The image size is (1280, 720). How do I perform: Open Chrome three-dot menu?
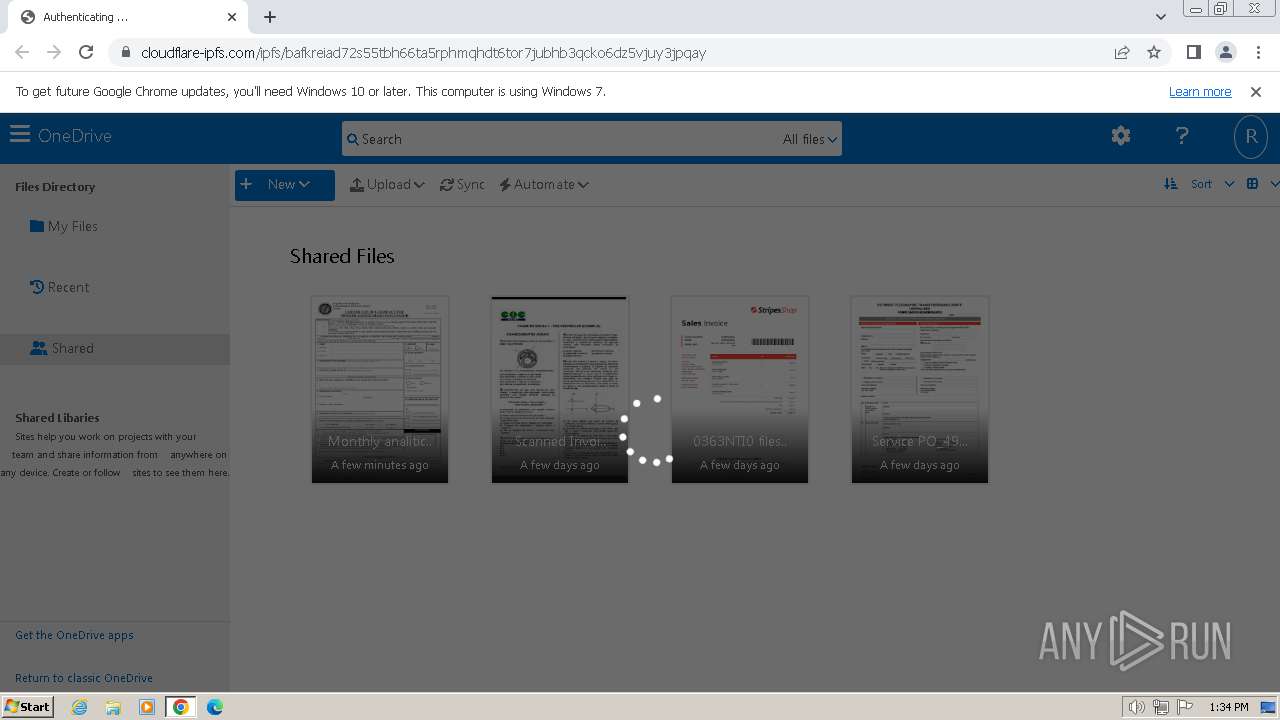click(x=1258, y=52)
